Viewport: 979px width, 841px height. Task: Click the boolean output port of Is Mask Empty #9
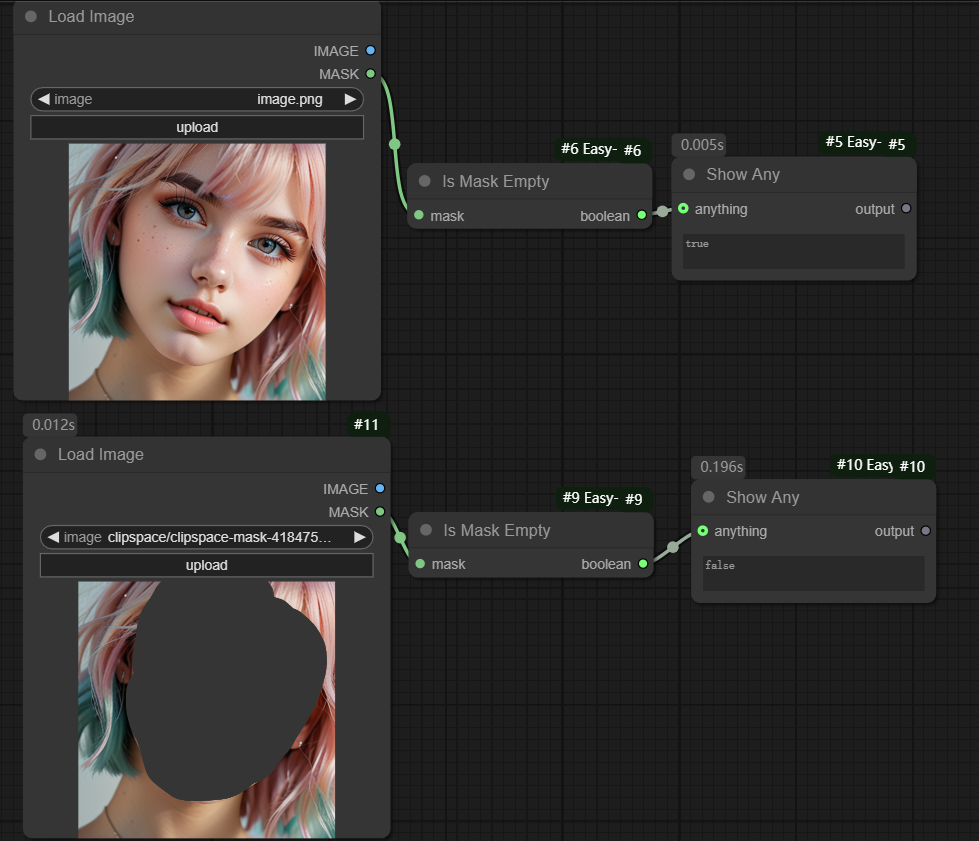coord(642,564)
